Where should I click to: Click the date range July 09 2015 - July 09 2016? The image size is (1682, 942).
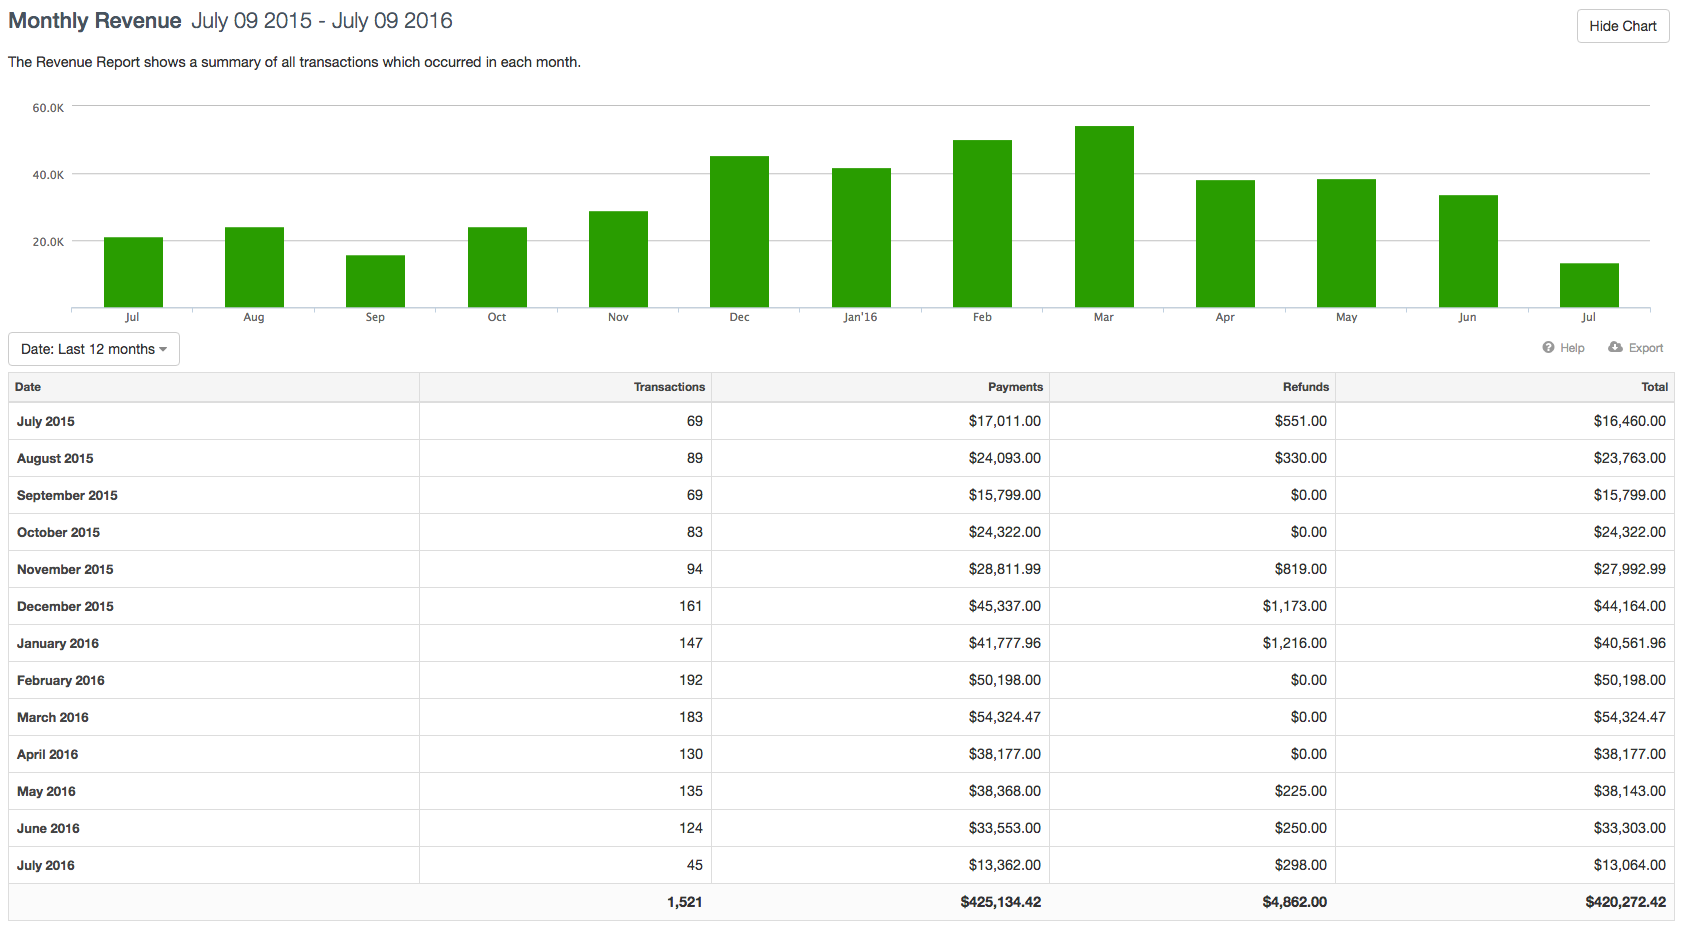point(322,21)
